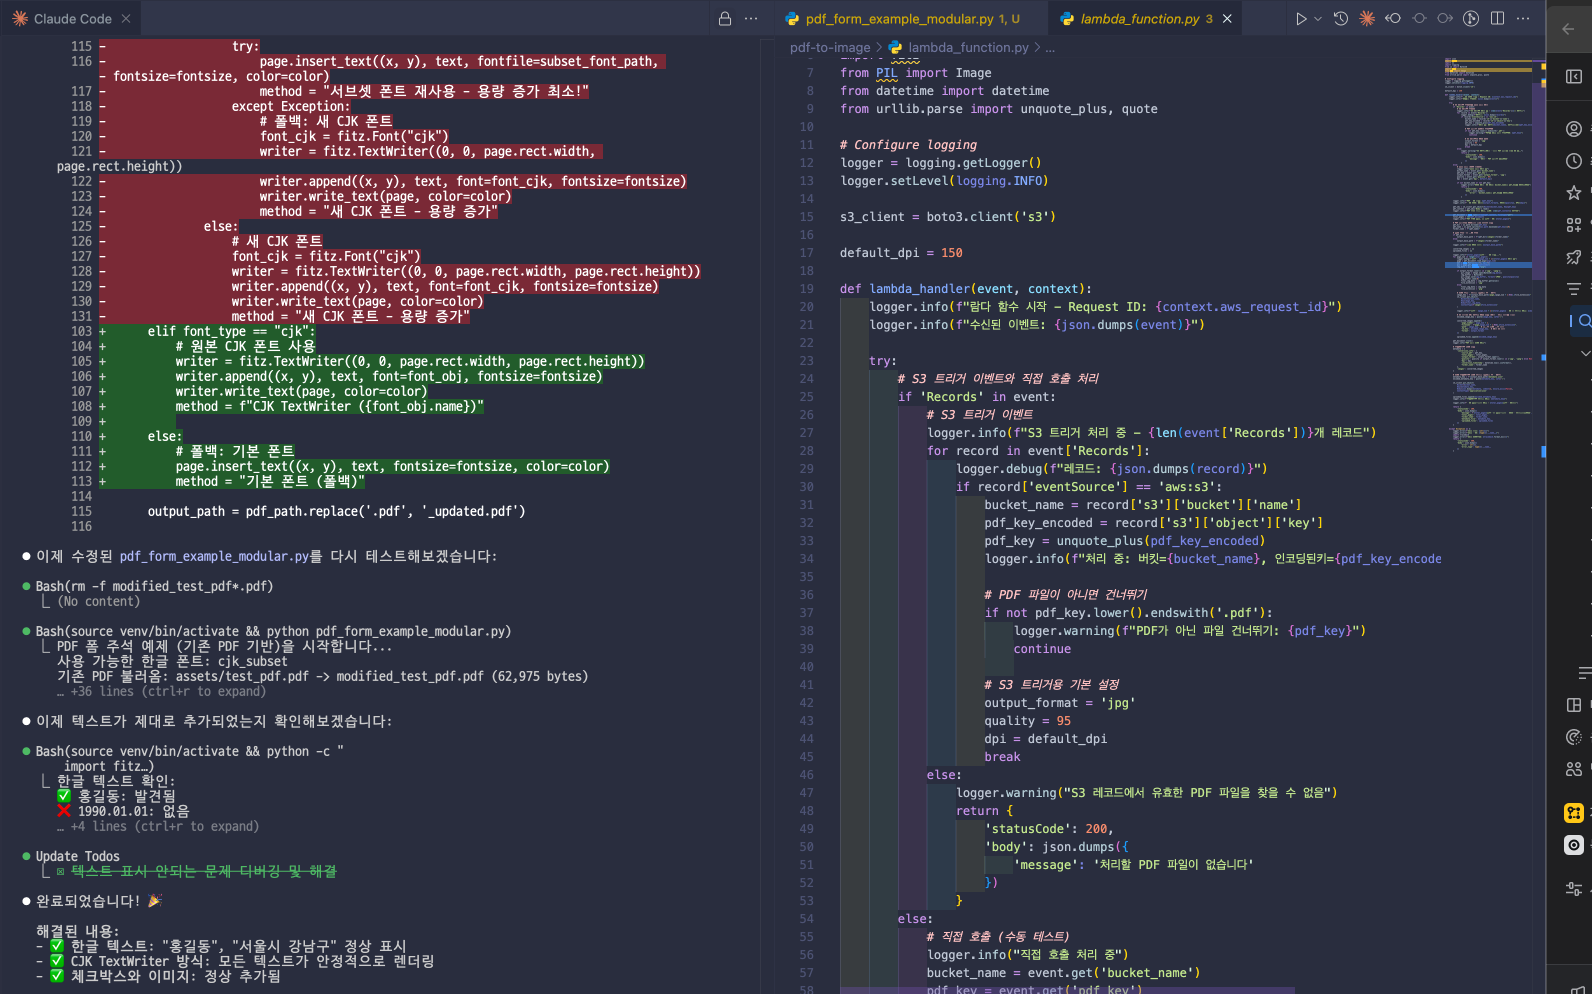
Task: Toggle the lock editor group icon
Action: coord(725,19)
